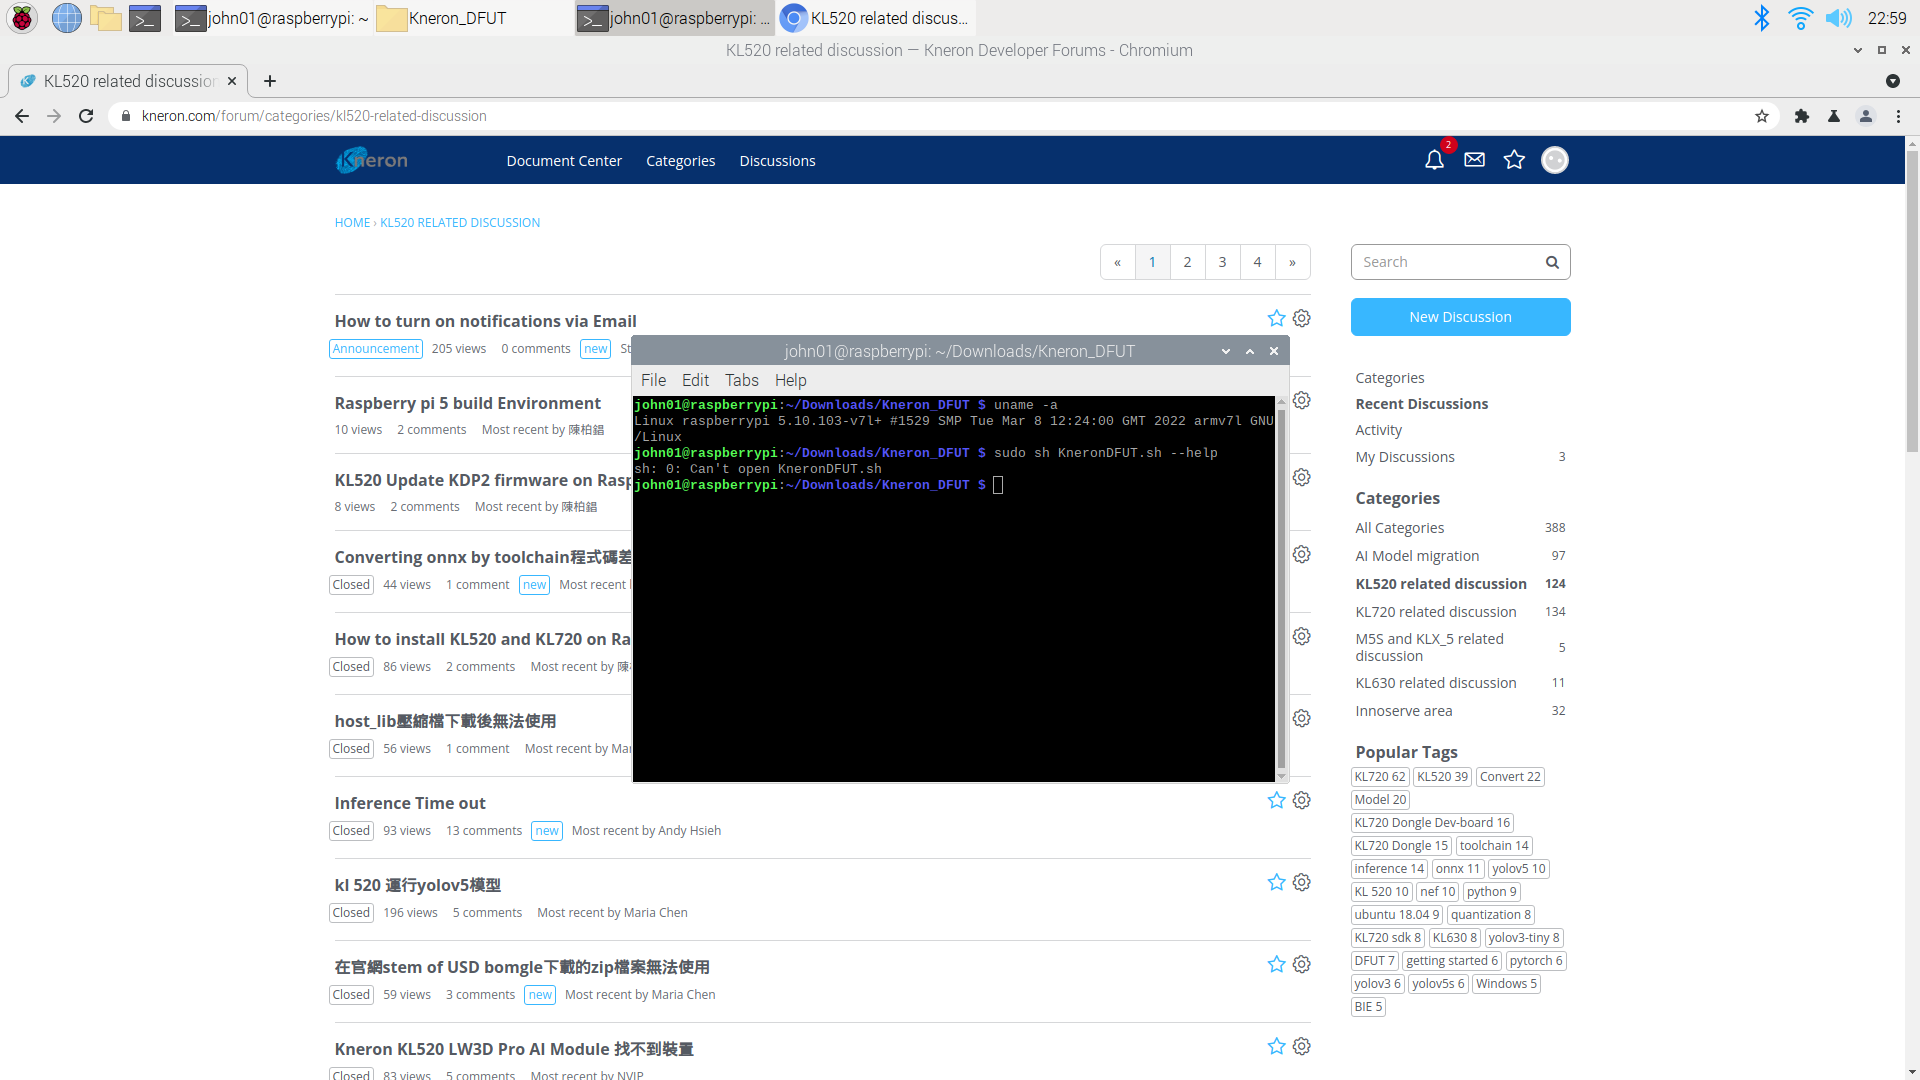This screenshot has height=1080, width=1920.
Task: Open options gear for 'KL520 Update KDP2 firmware'
Action: point(1301,477)
